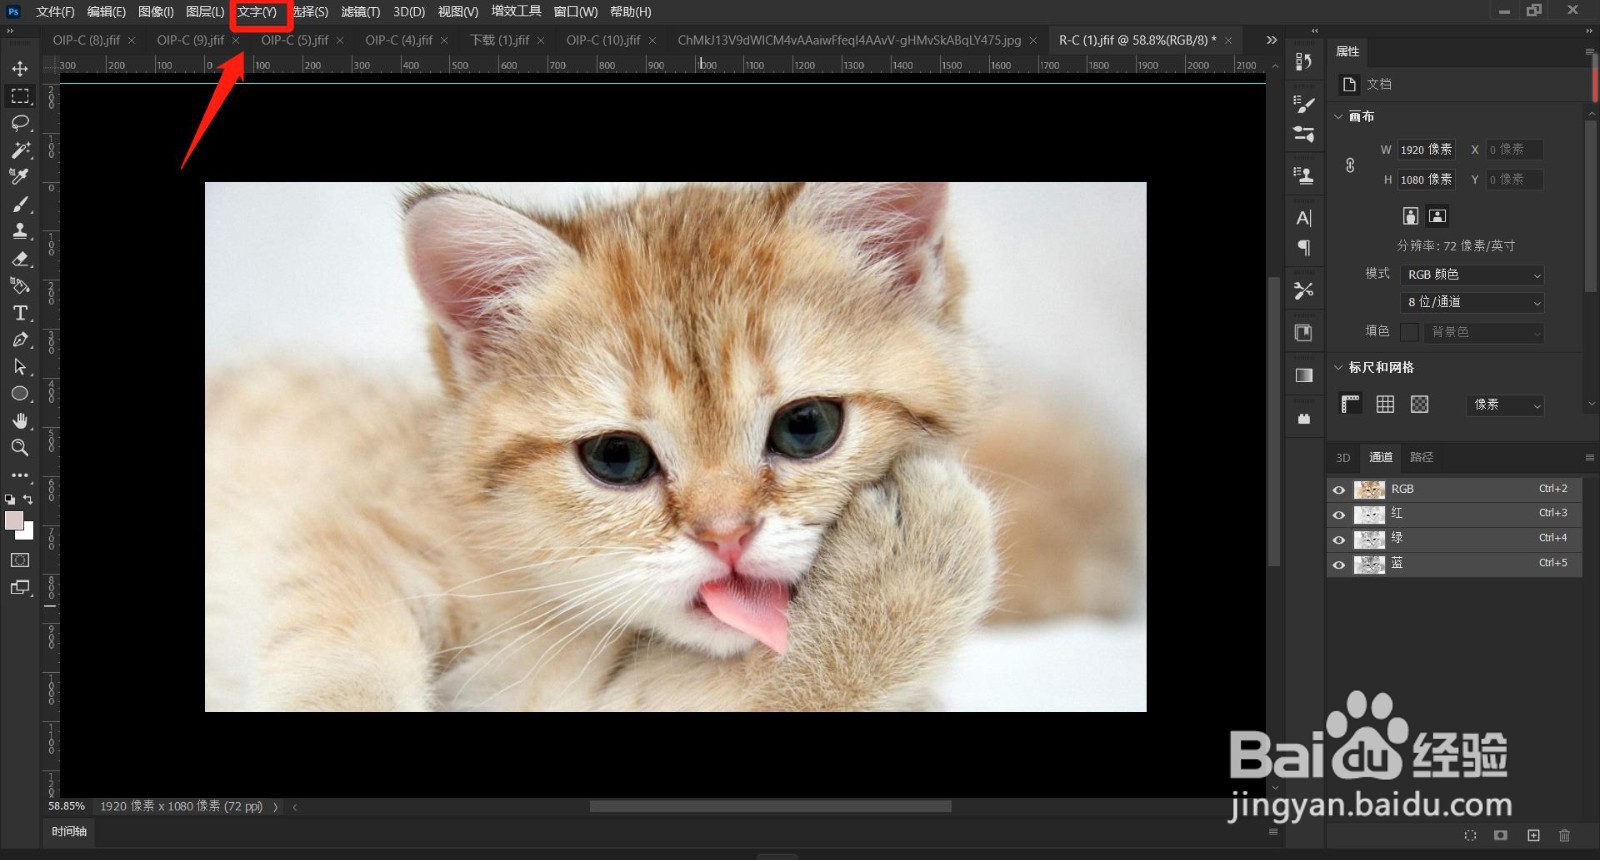Select the Eraser tool
The height and width of the screenshot is (860, 1600).
tap(20, 258)
